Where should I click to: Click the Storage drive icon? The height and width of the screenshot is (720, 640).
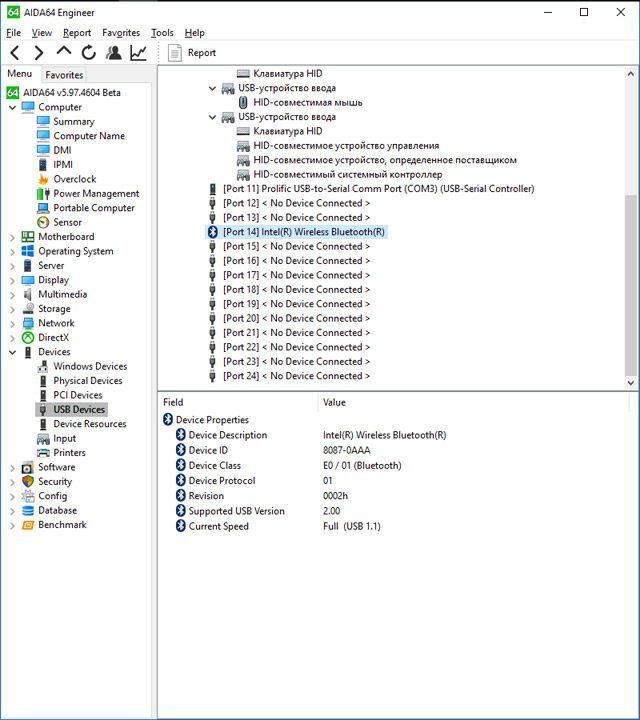click(x=28, y=309)
